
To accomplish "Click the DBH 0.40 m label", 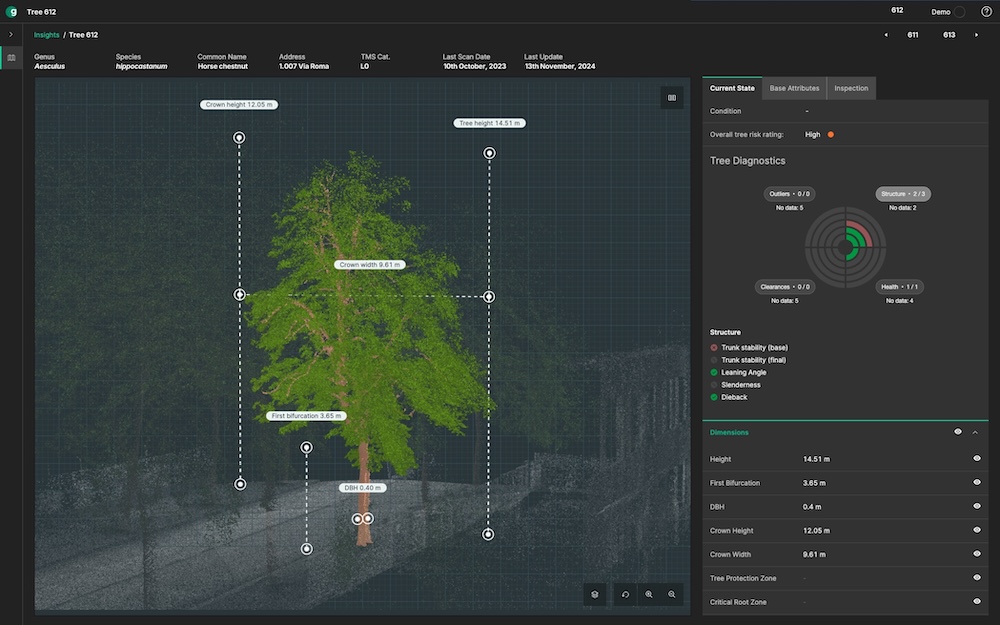I will pos(362,488).
